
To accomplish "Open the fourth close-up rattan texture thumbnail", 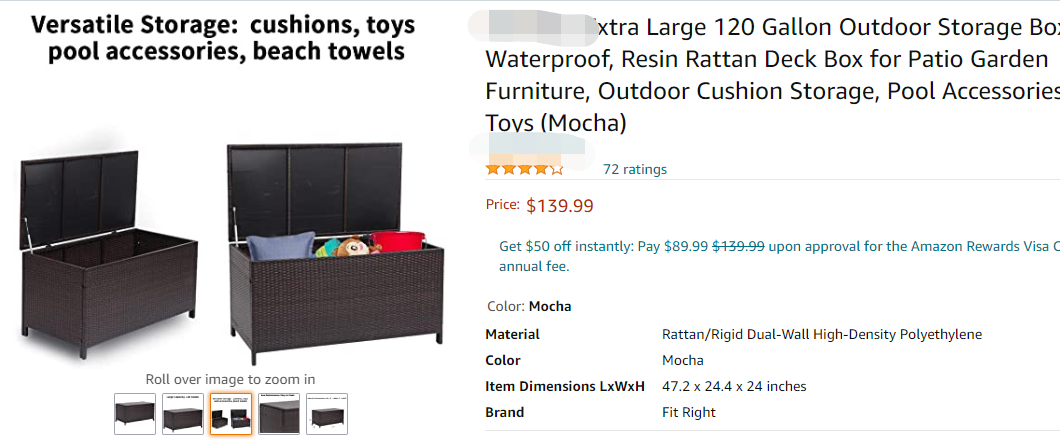I will [279, 413].
